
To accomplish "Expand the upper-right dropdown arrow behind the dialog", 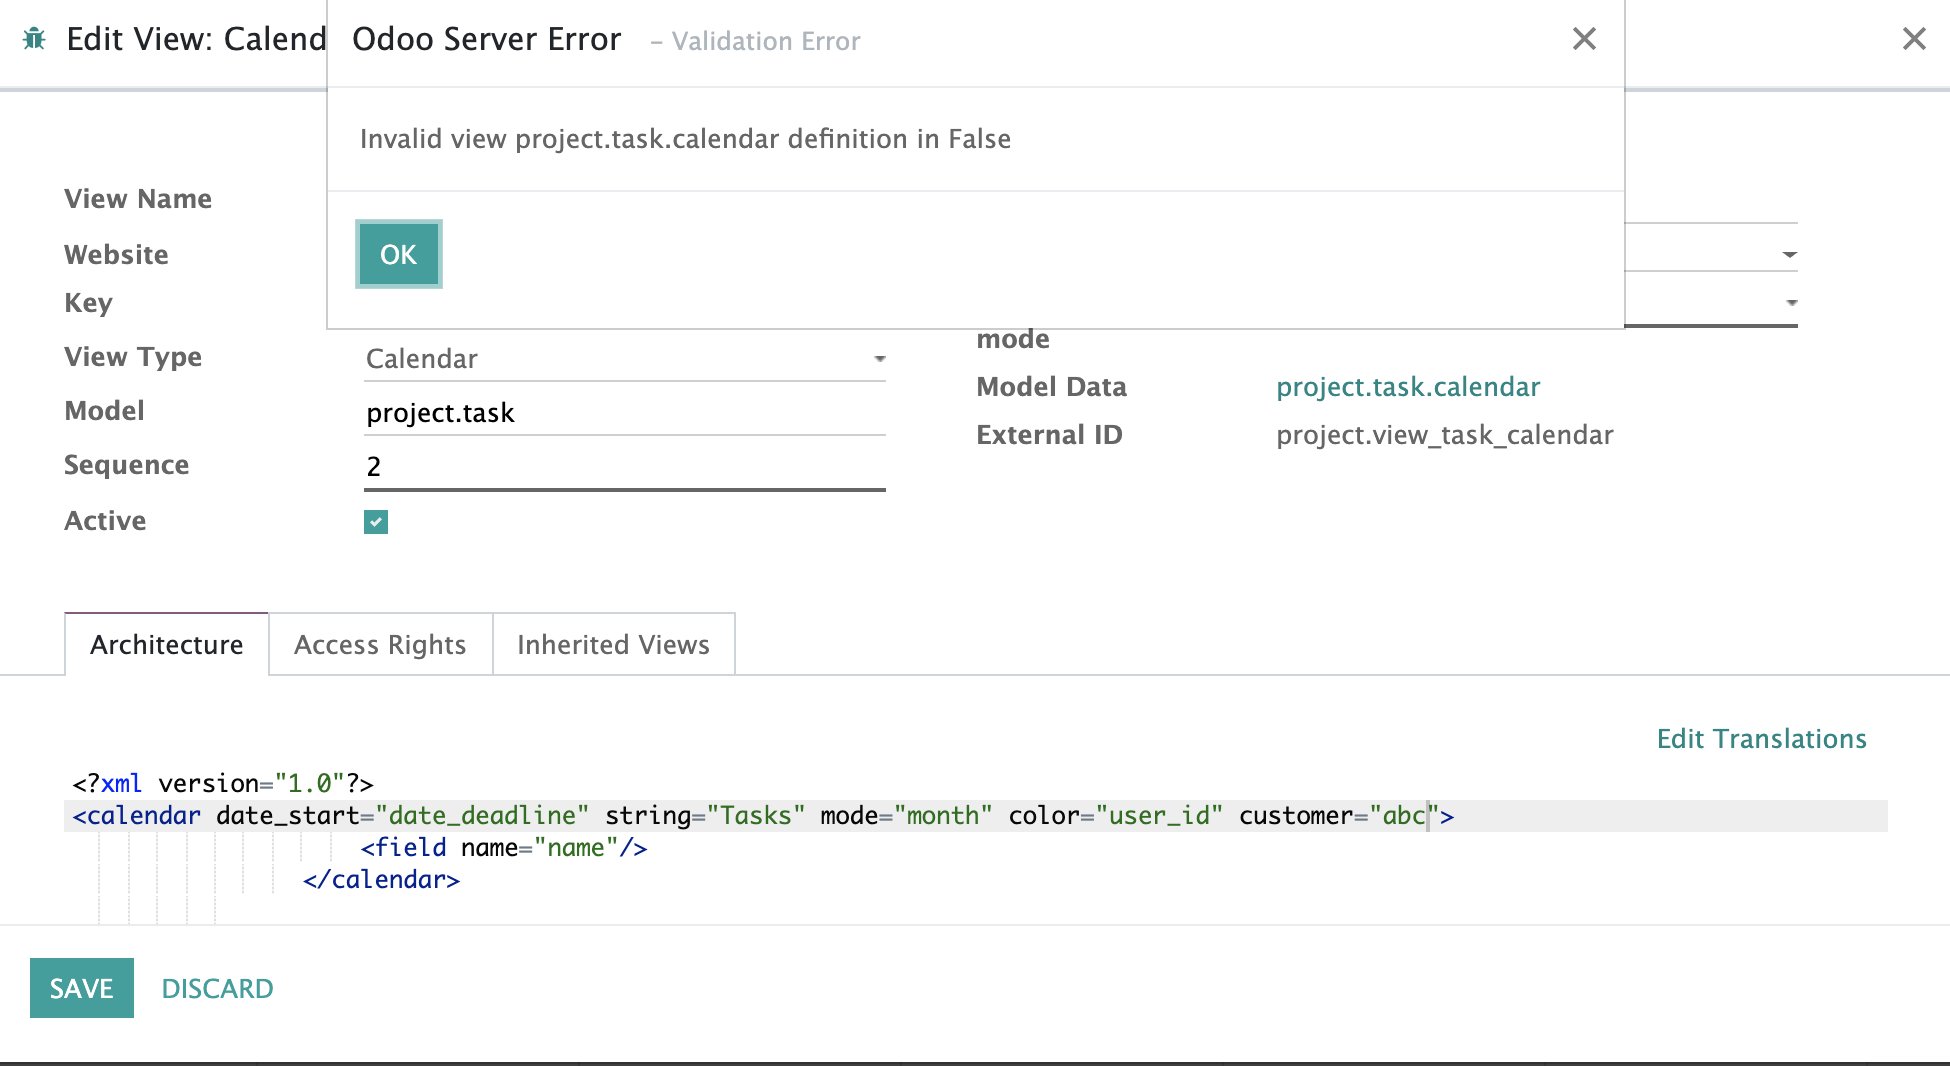I will point(1790,255).
